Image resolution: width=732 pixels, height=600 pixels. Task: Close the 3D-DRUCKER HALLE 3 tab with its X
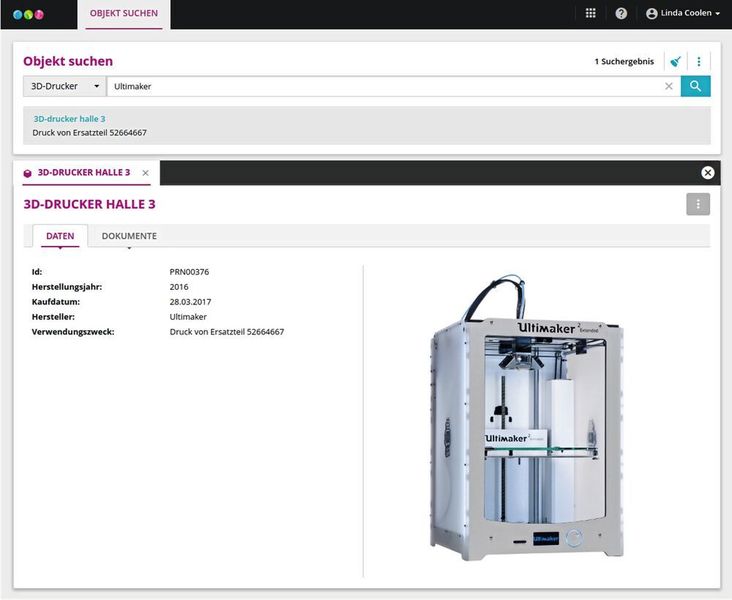pos(146,173)
